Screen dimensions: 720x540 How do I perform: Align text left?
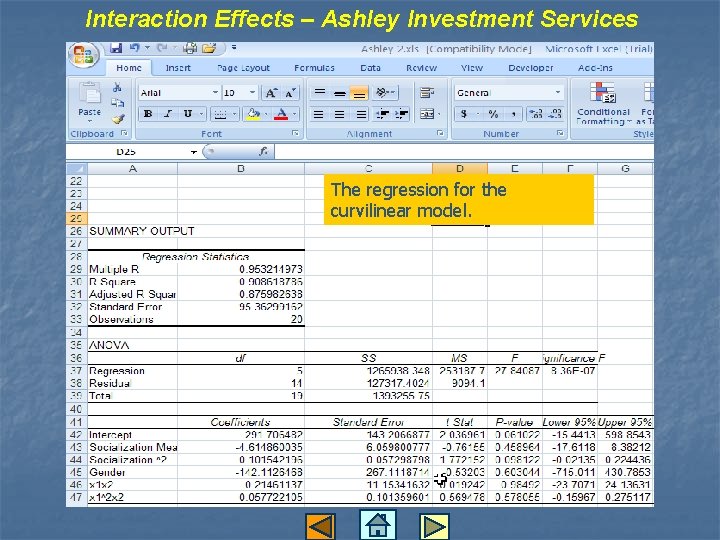click(x=318, y=114)
